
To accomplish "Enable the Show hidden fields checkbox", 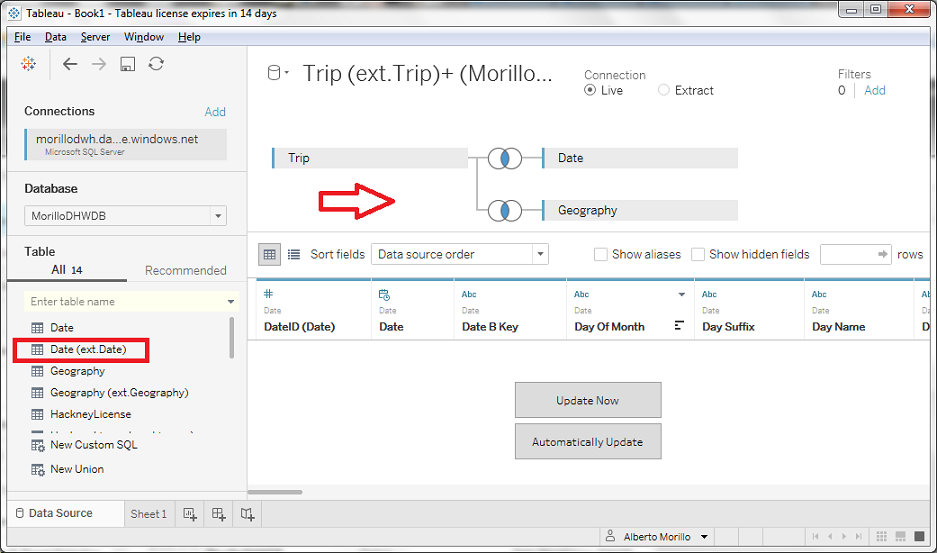I will click(x=697, y=254).
